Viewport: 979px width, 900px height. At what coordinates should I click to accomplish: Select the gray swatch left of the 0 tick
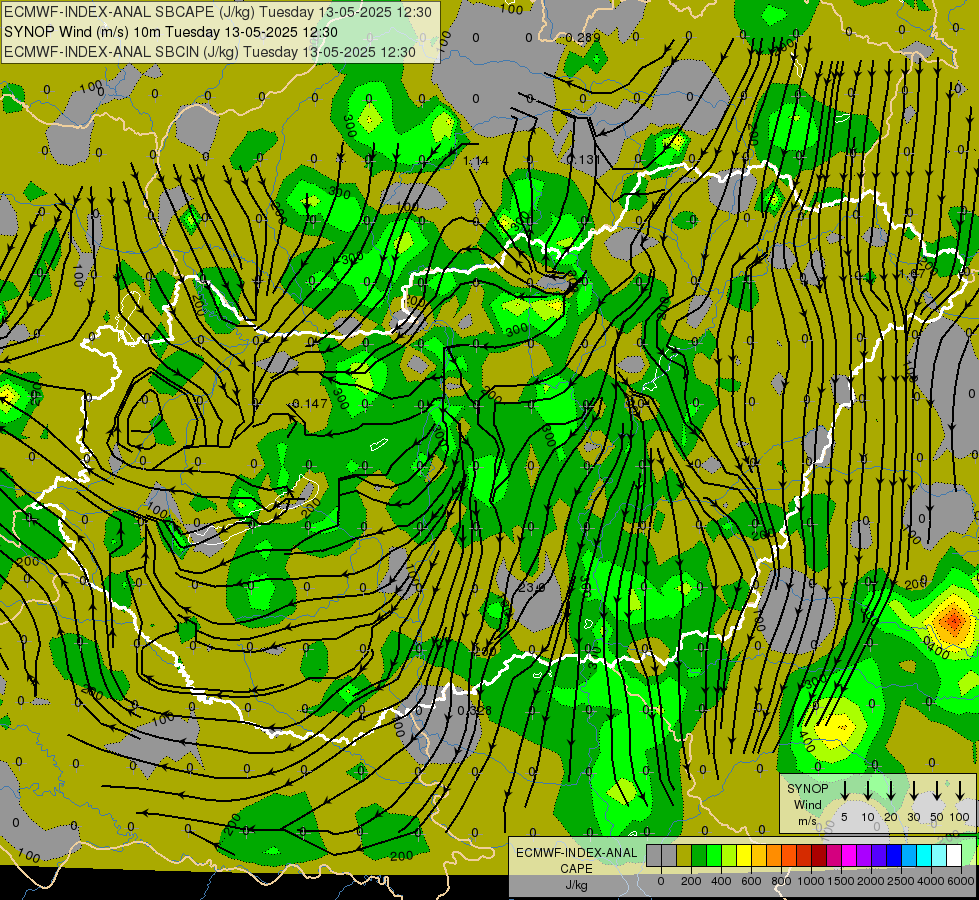(654, 856)
